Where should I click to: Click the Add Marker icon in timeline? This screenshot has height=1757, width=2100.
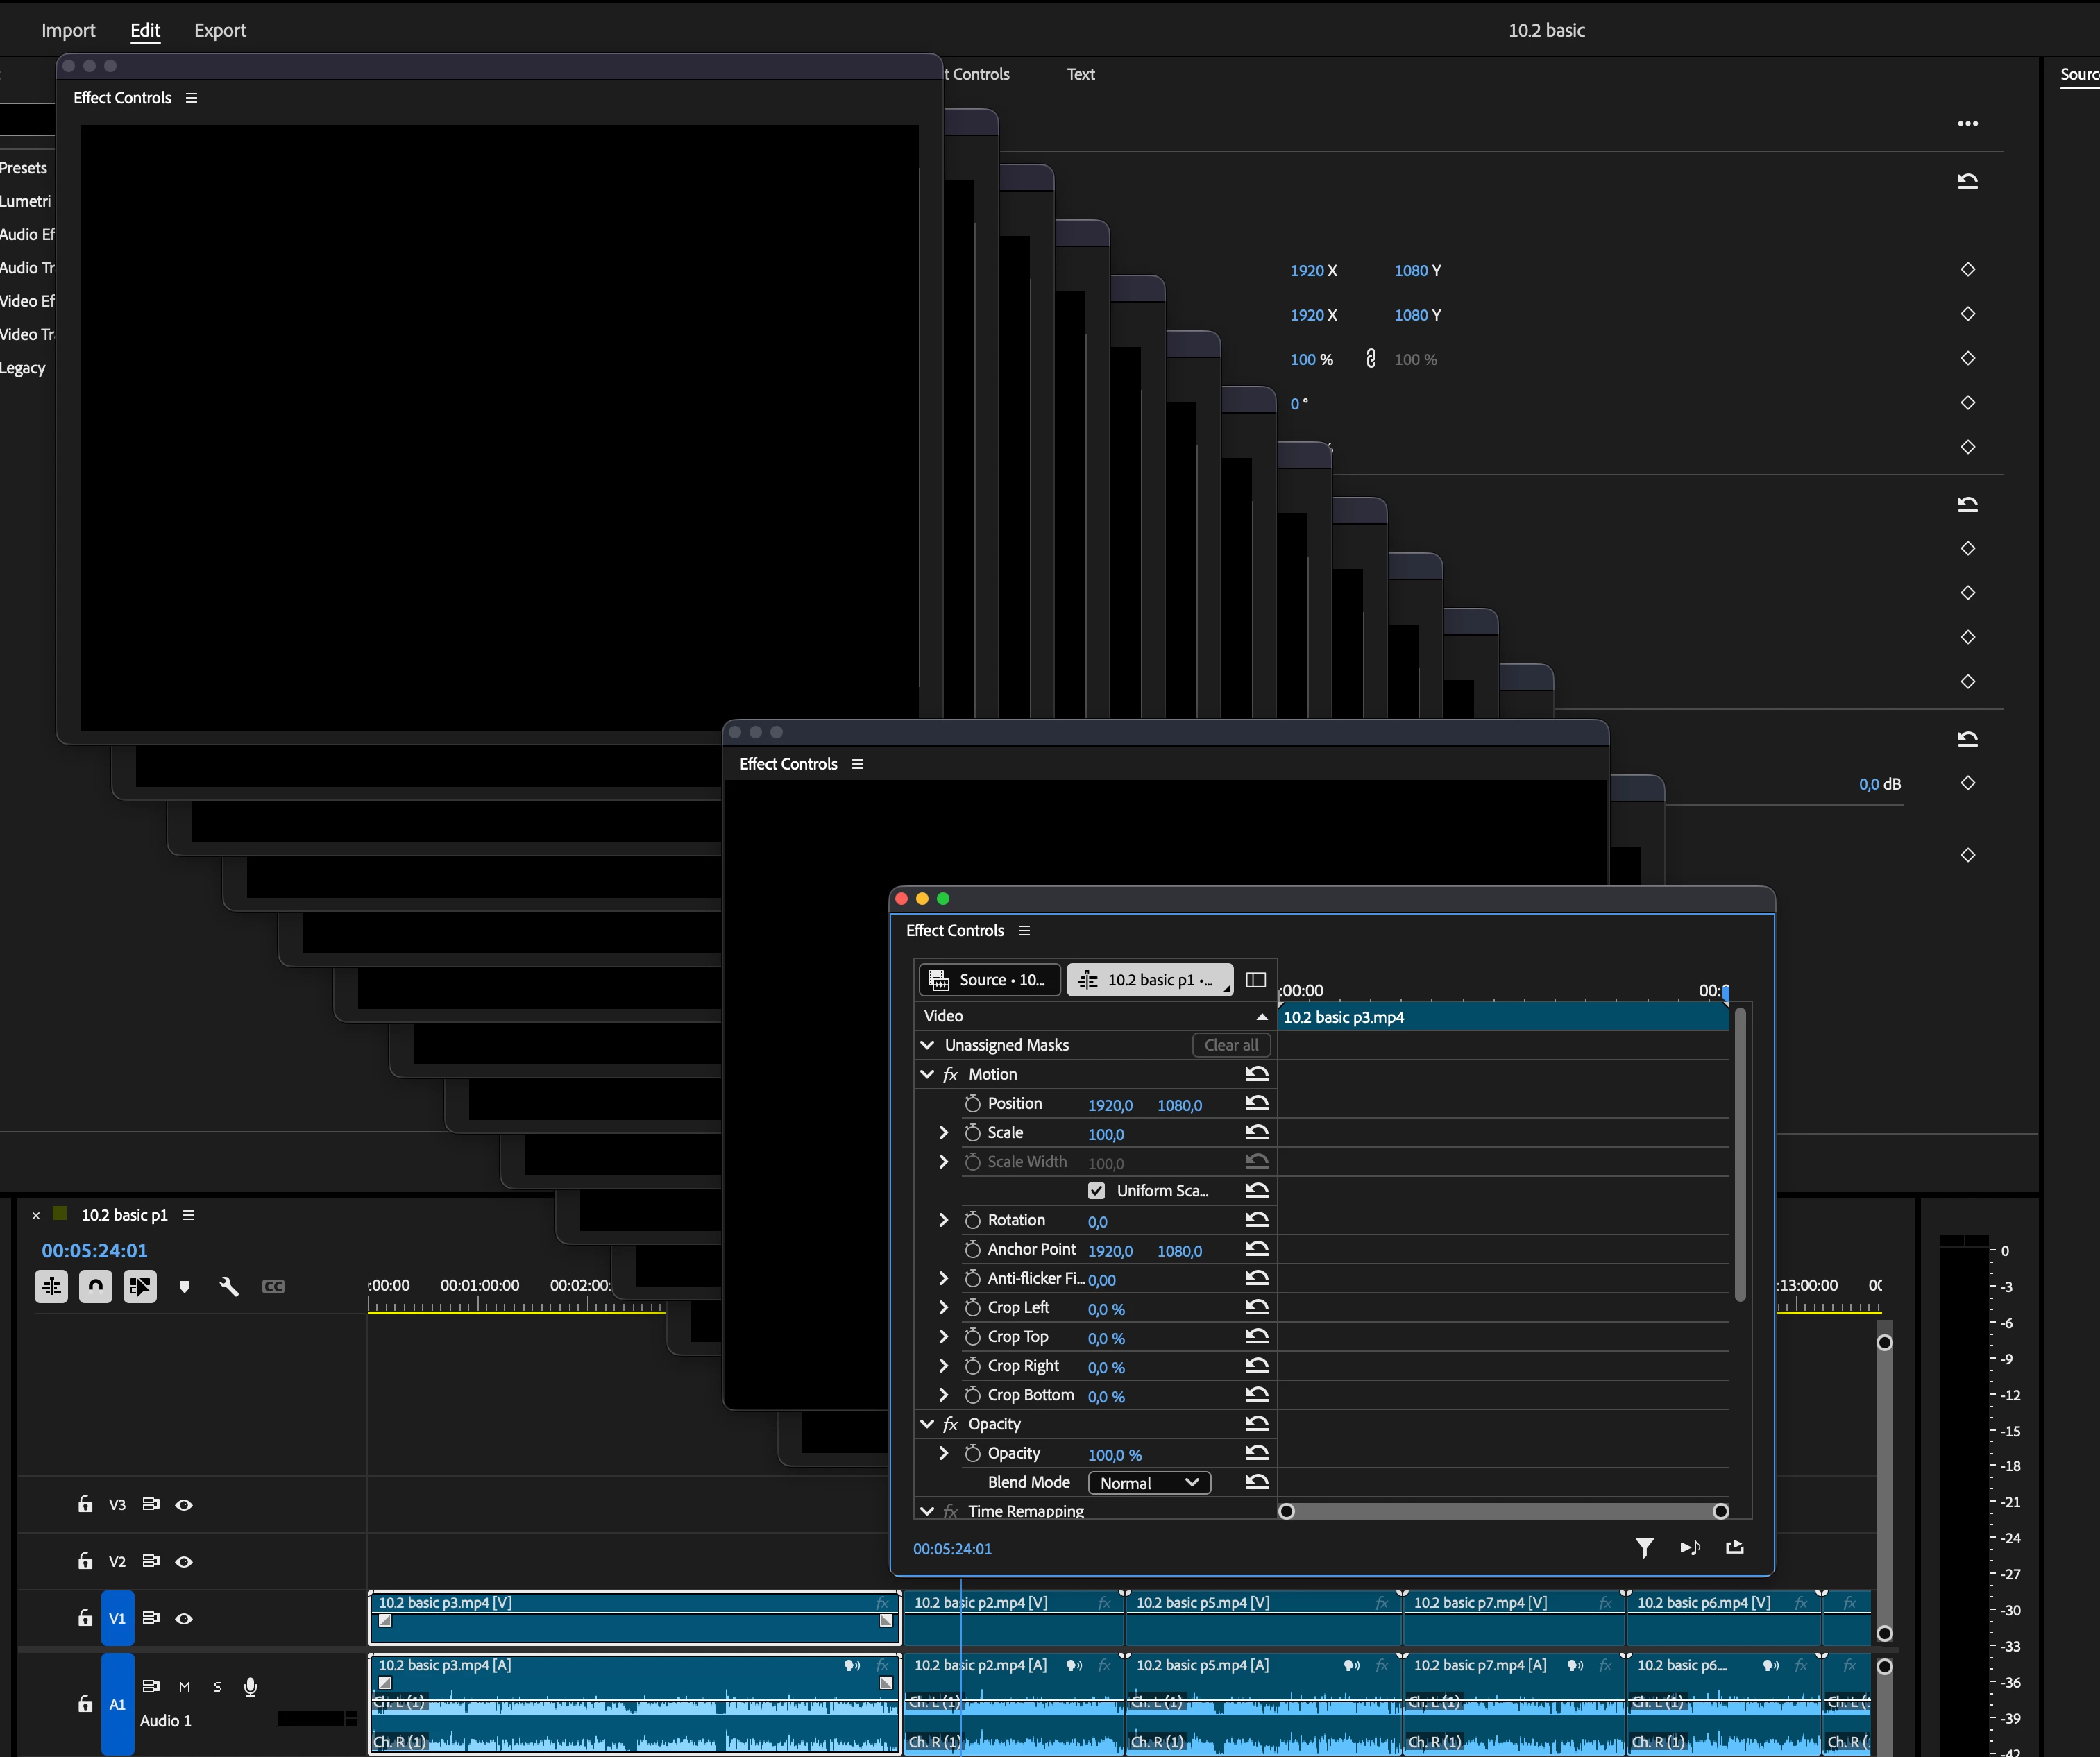(184, 1286)
